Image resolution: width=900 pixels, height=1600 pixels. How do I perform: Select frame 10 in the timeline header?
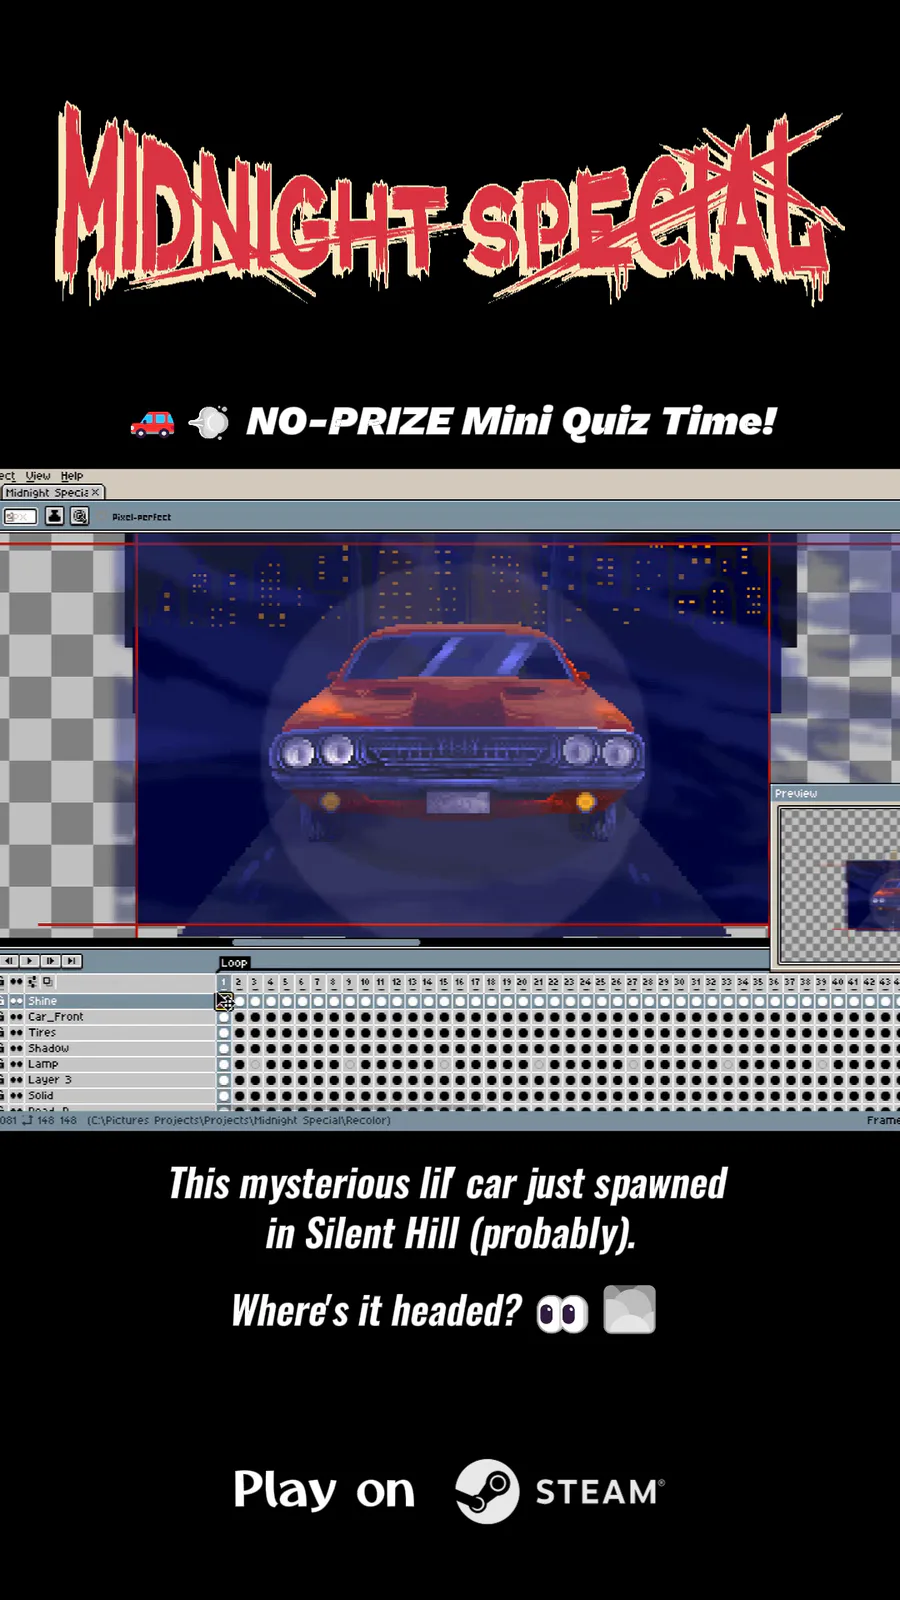(x=365, y=983)
